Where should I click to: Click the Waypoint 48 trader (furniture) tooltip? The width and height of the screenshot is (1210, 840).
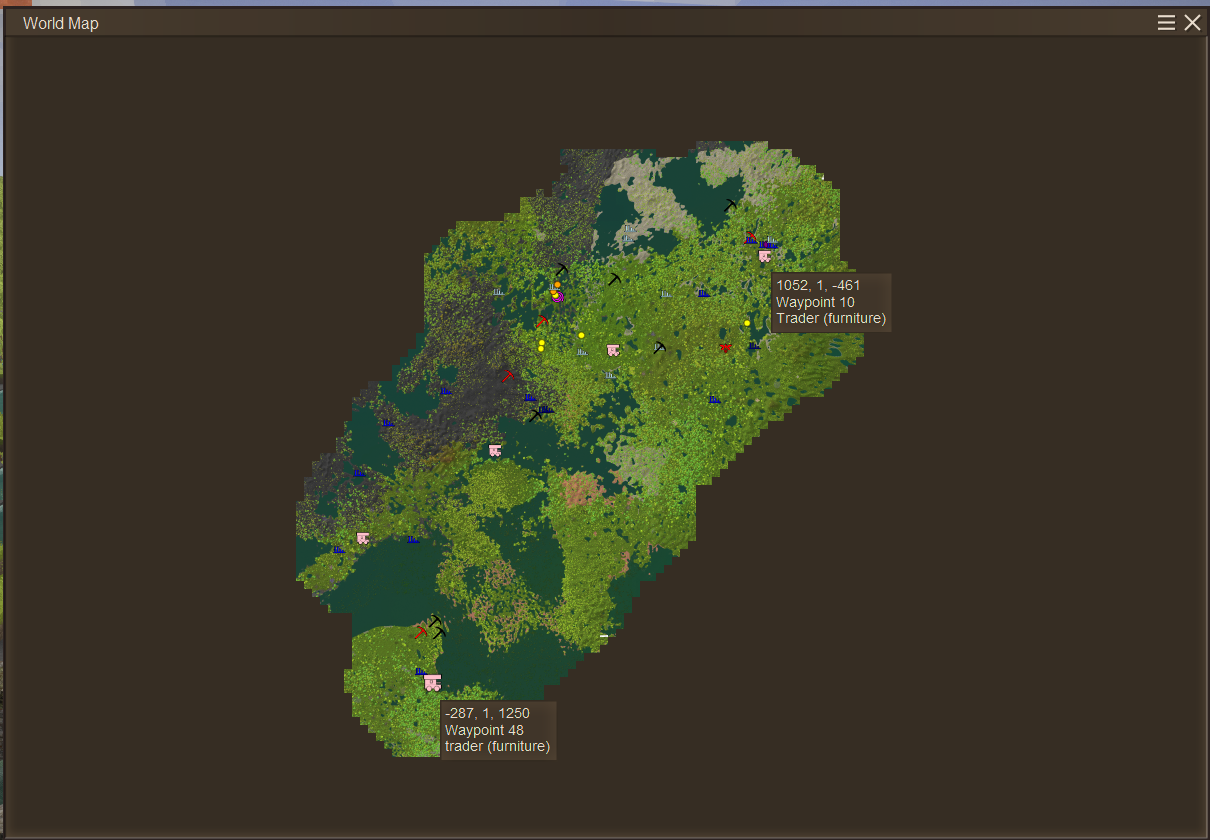pyautogui.click(x=498, y=730)
